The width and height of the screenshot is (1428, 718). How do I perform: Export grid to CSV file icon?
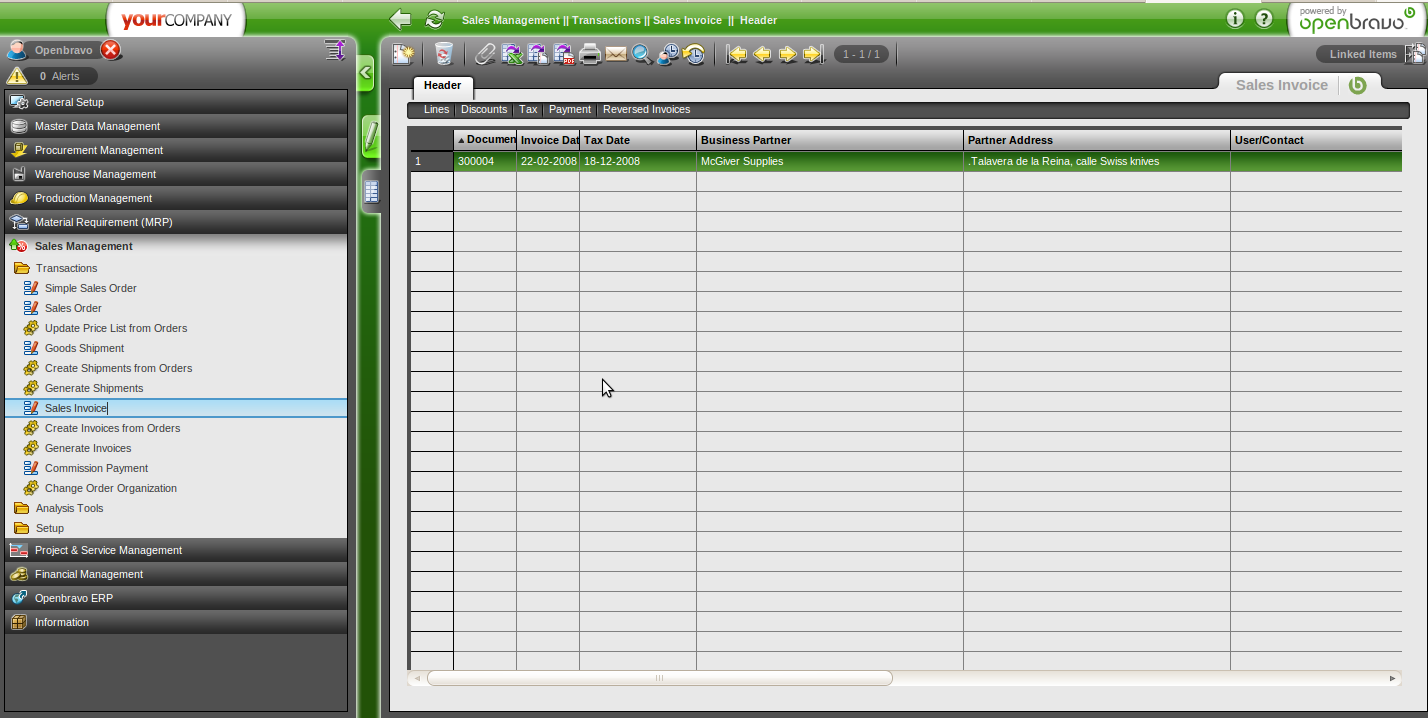click(x=538, y=54)
